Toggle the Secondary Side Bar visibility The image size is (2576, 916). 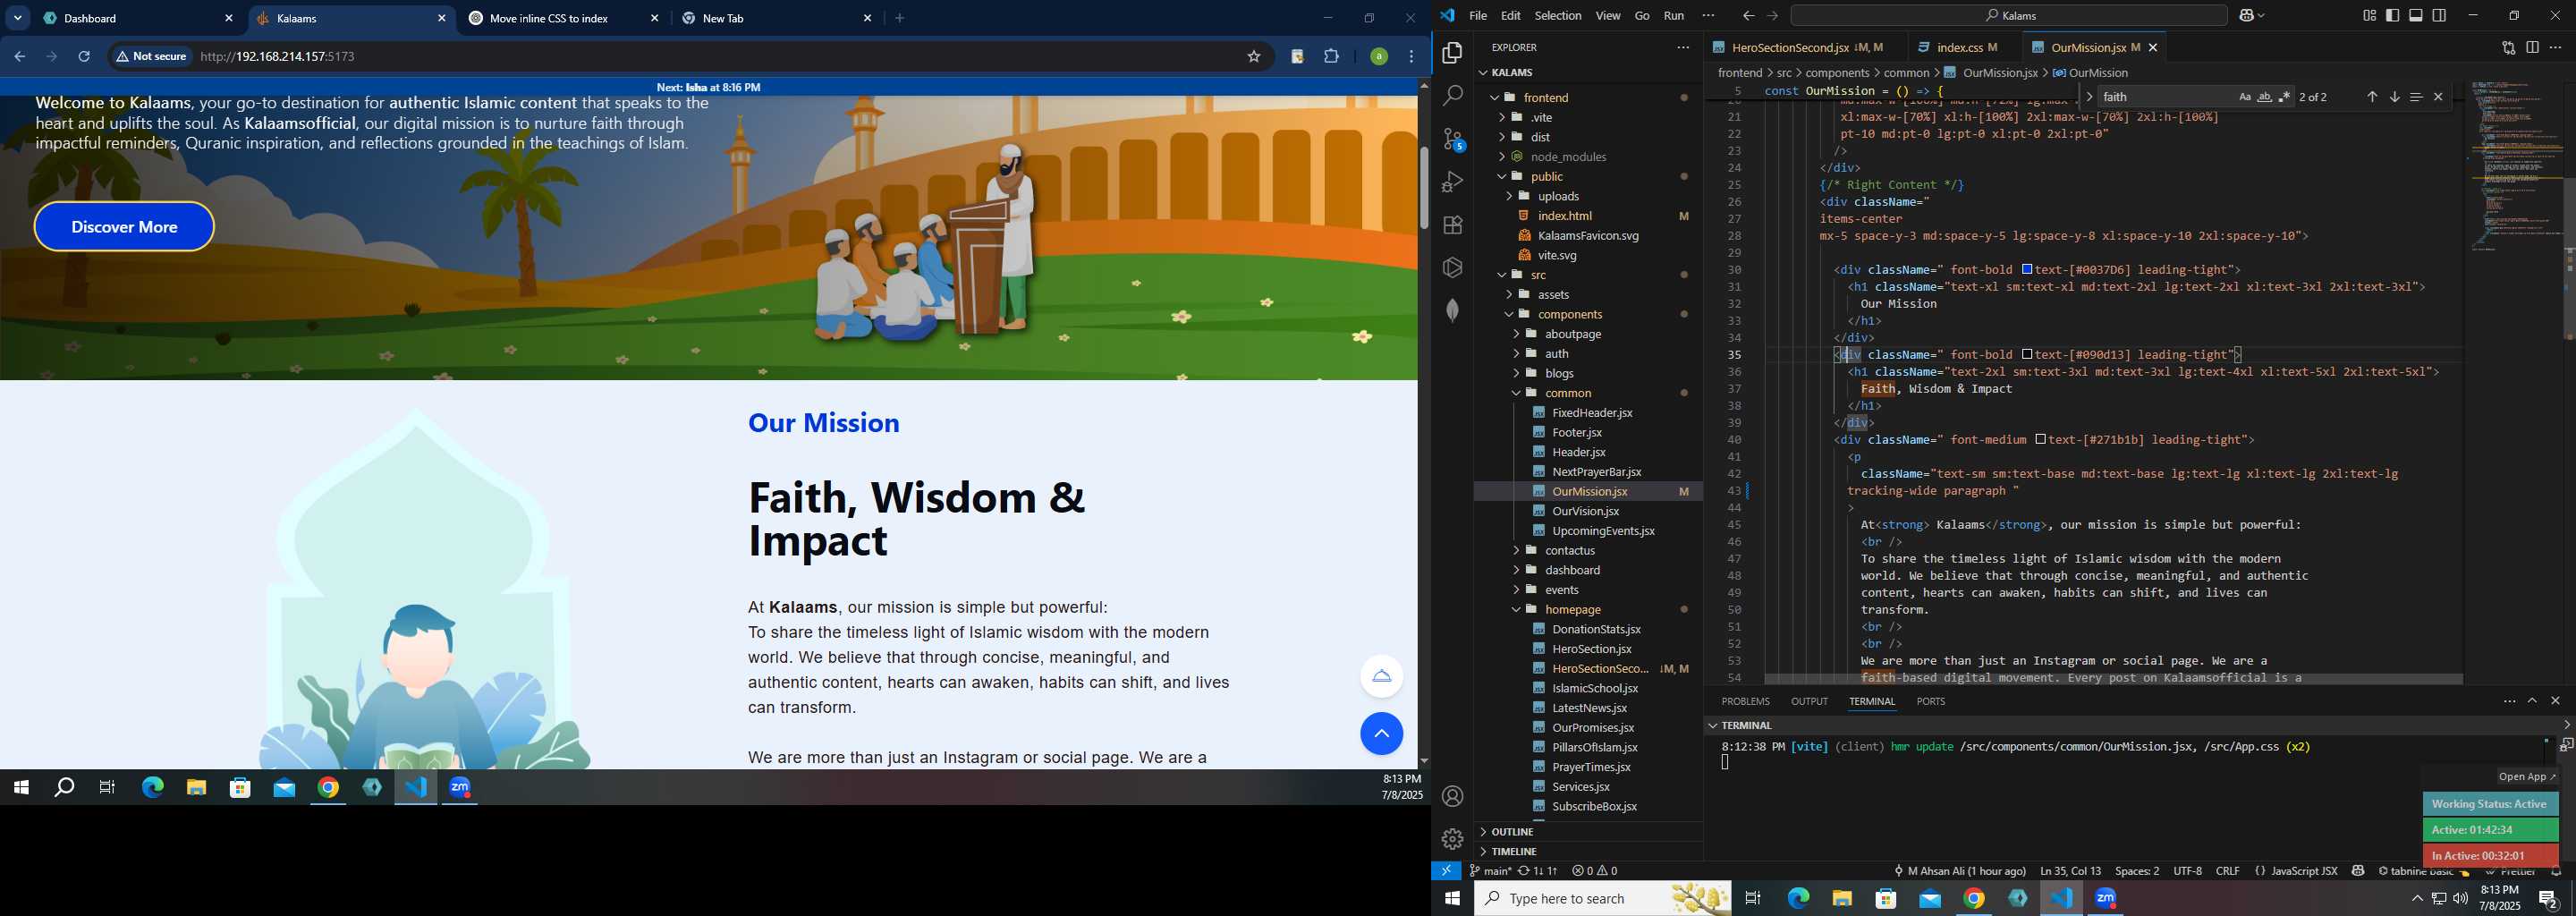click(2439, 16)
